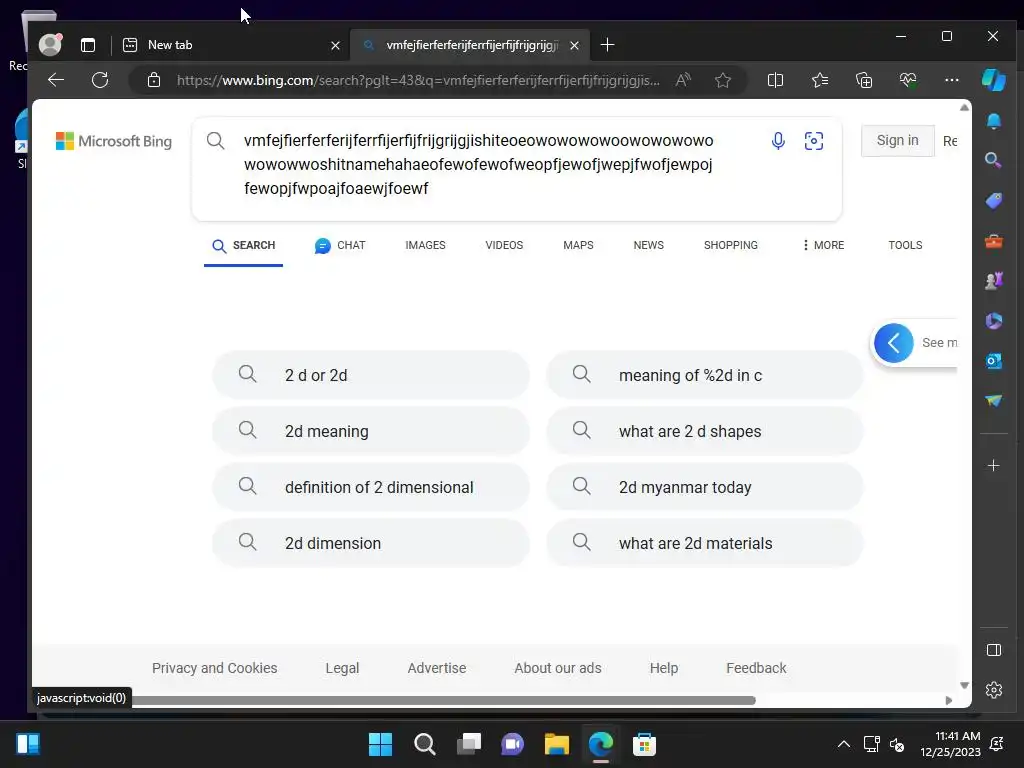Screen dimensions: 1024x768
Task: Switch to NEWS results tab
Action: click(x=648, y=246)
